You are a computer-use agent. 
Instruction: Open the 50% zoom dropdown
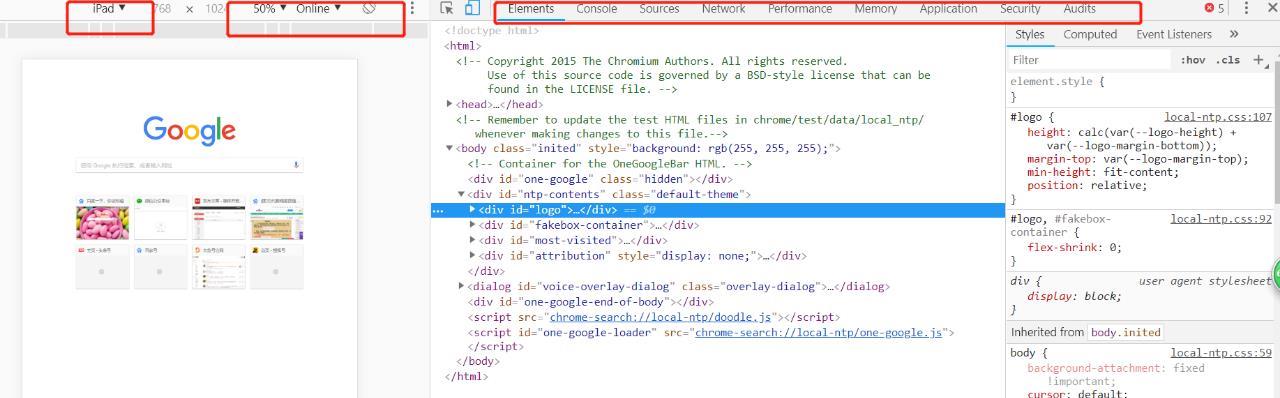269,8
